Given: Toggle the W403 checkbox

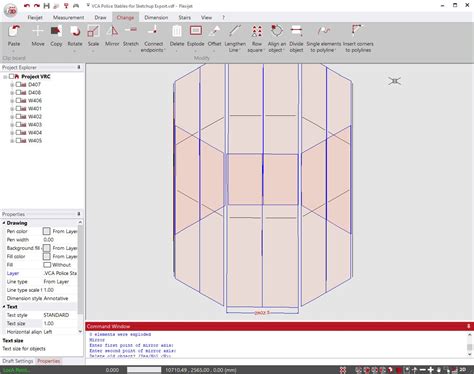Looking at the screenshot, I should (18, 125).
